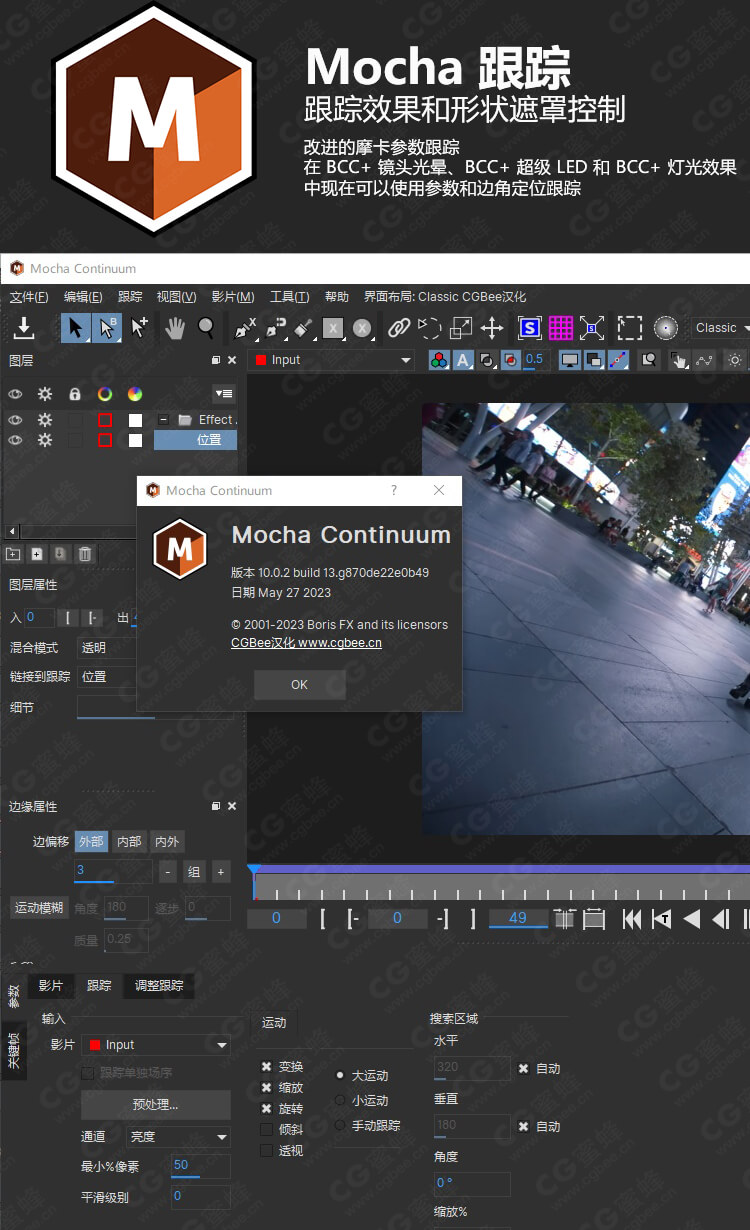Toggle visibility eye of the Effect group
Image resolution: width=750 pixels, height=1230 pixels.
(15, 420)
